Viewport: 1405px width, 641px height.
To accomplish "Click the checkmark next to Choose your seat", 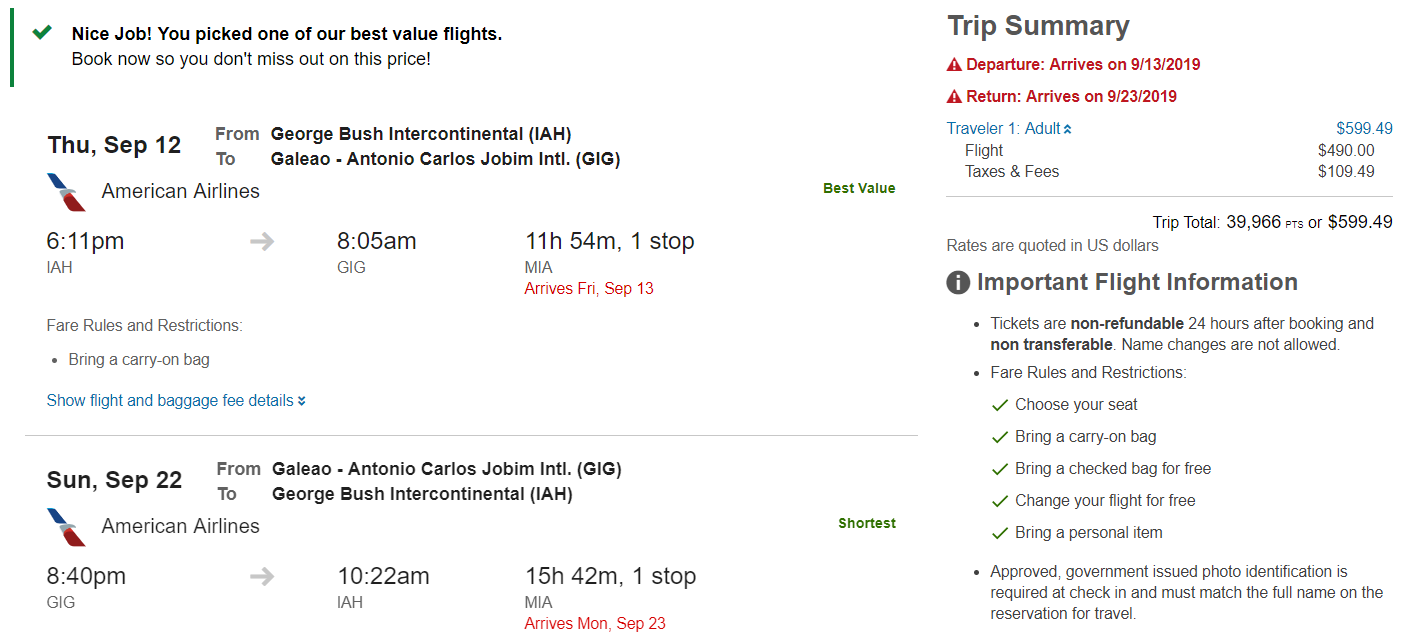I will [998, 405].
